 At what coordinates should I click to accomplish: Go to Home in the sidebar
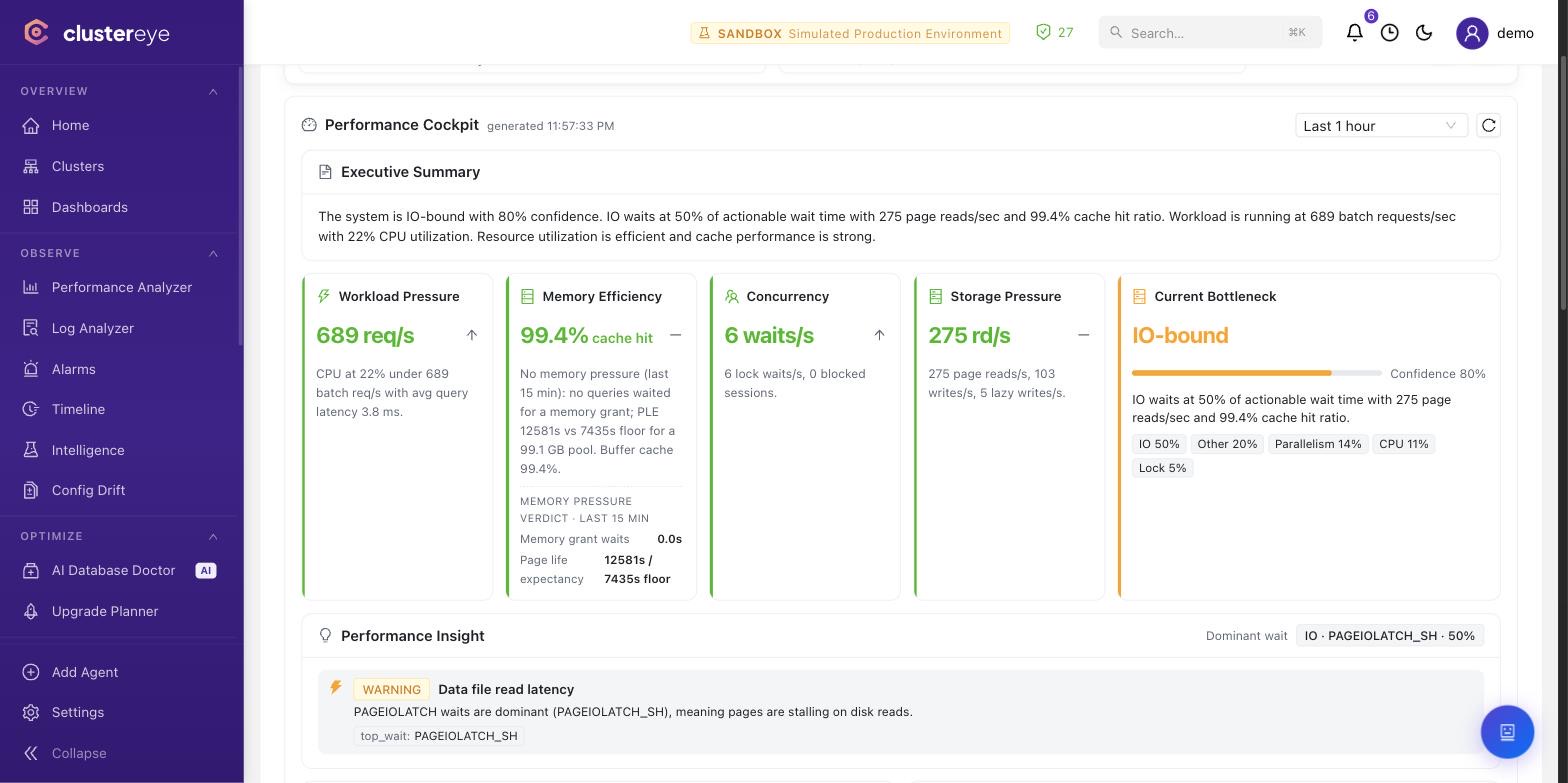(120, 125)
